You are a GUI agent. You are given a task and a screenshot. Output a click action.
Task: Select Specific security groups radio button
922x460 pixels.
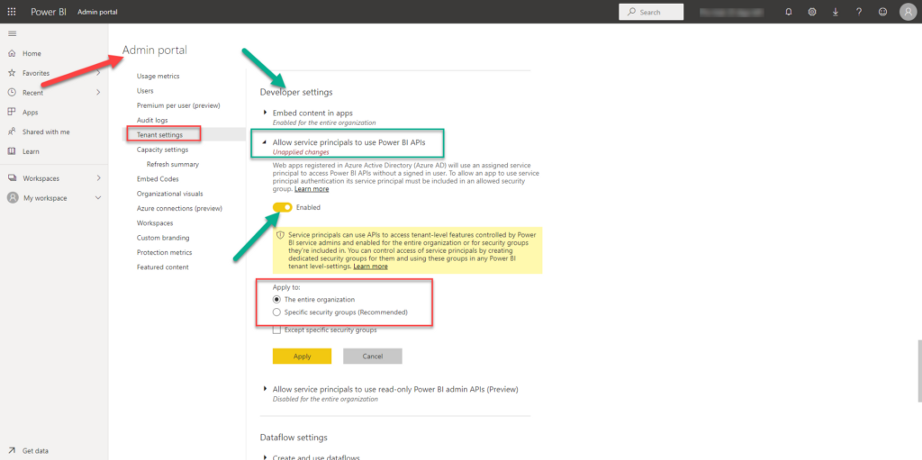pos(276,312)
